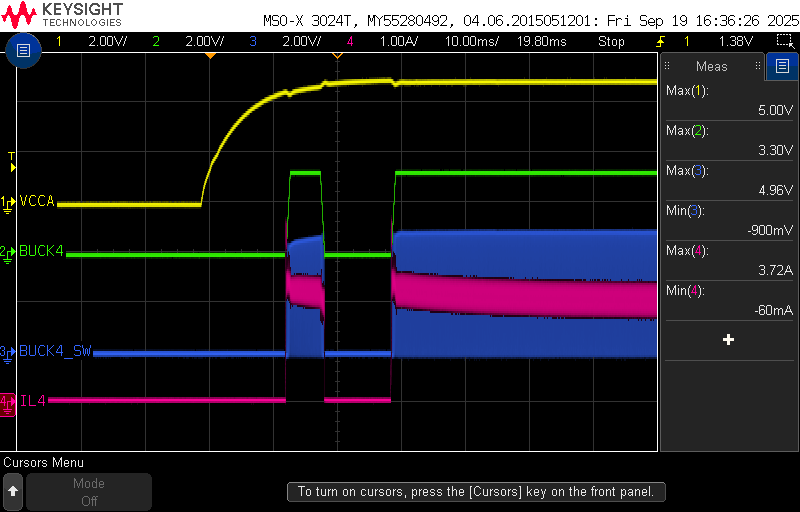The width and height of the screenshot is (800, 512).
Task: Open the main menu button at top left
Action: [23, 50]
